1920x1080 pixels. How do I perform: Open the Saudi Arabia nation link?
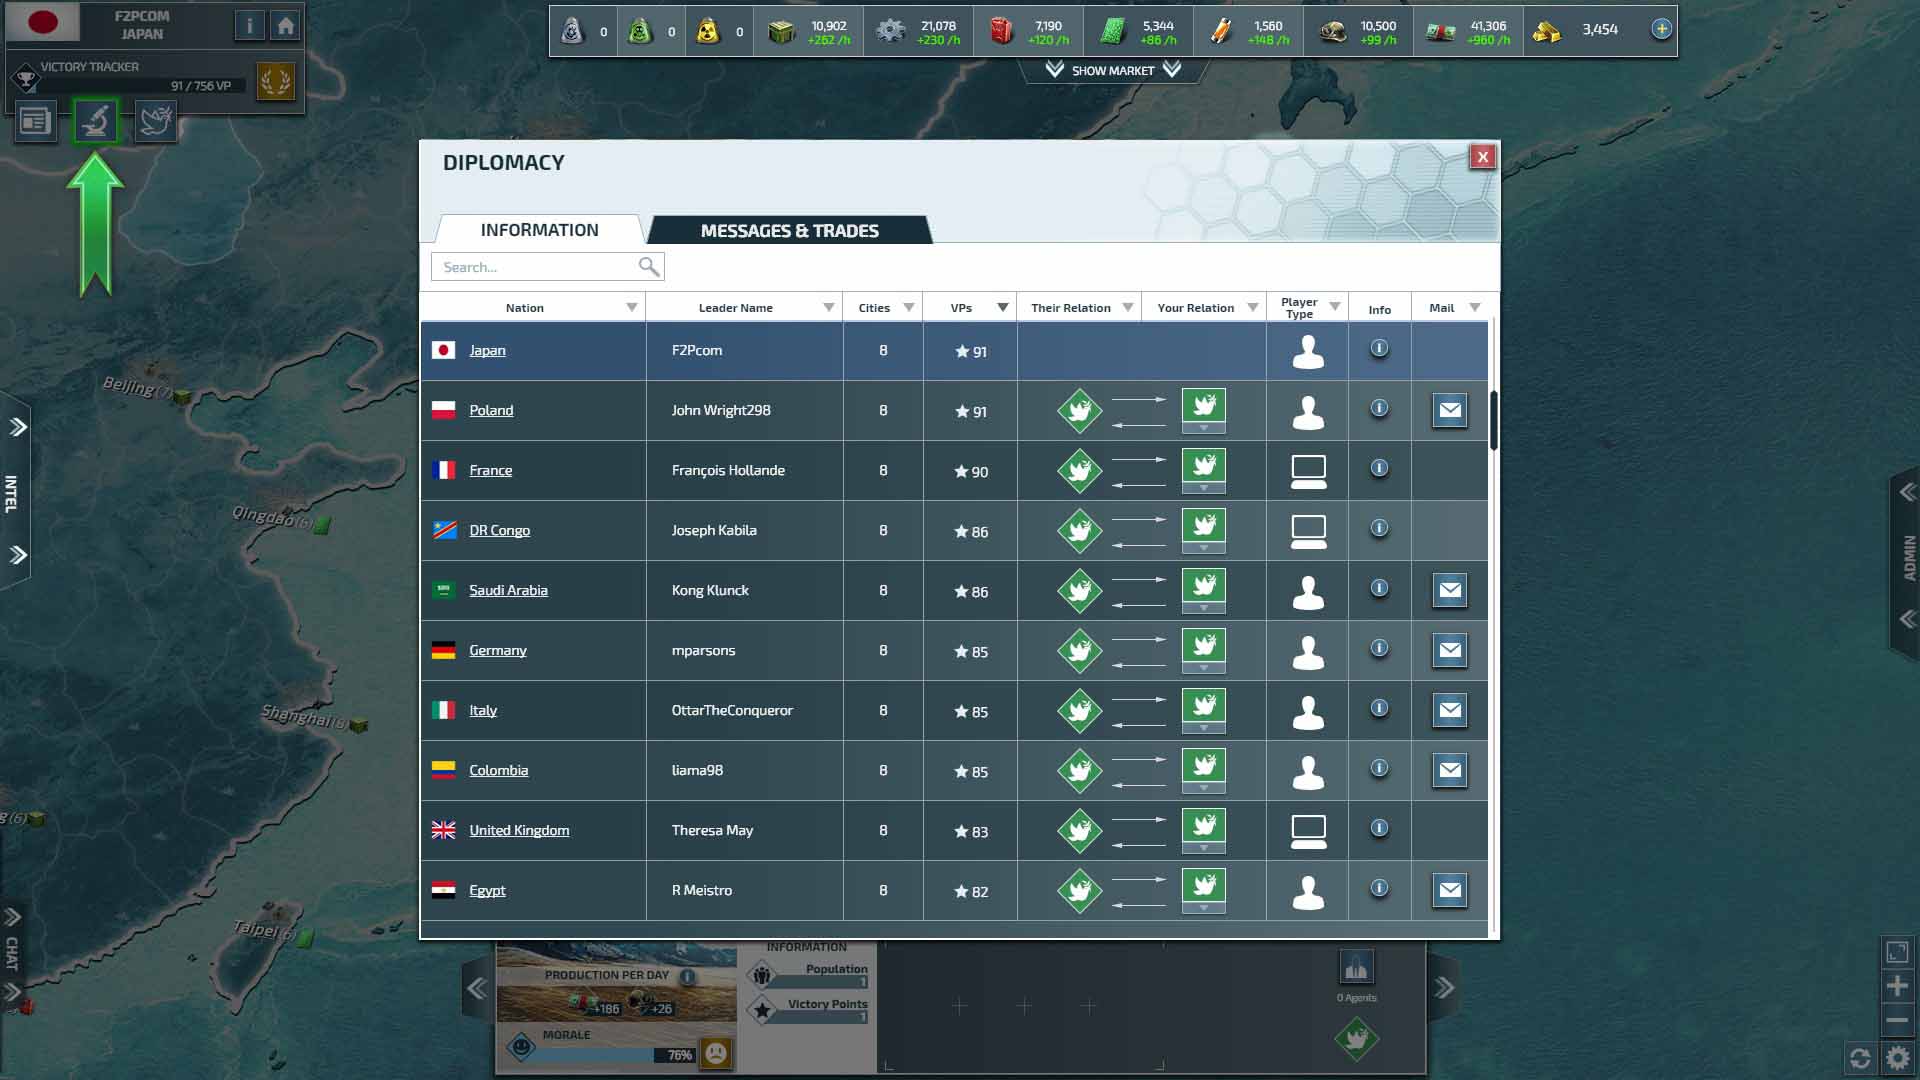[x=508, y=590]
